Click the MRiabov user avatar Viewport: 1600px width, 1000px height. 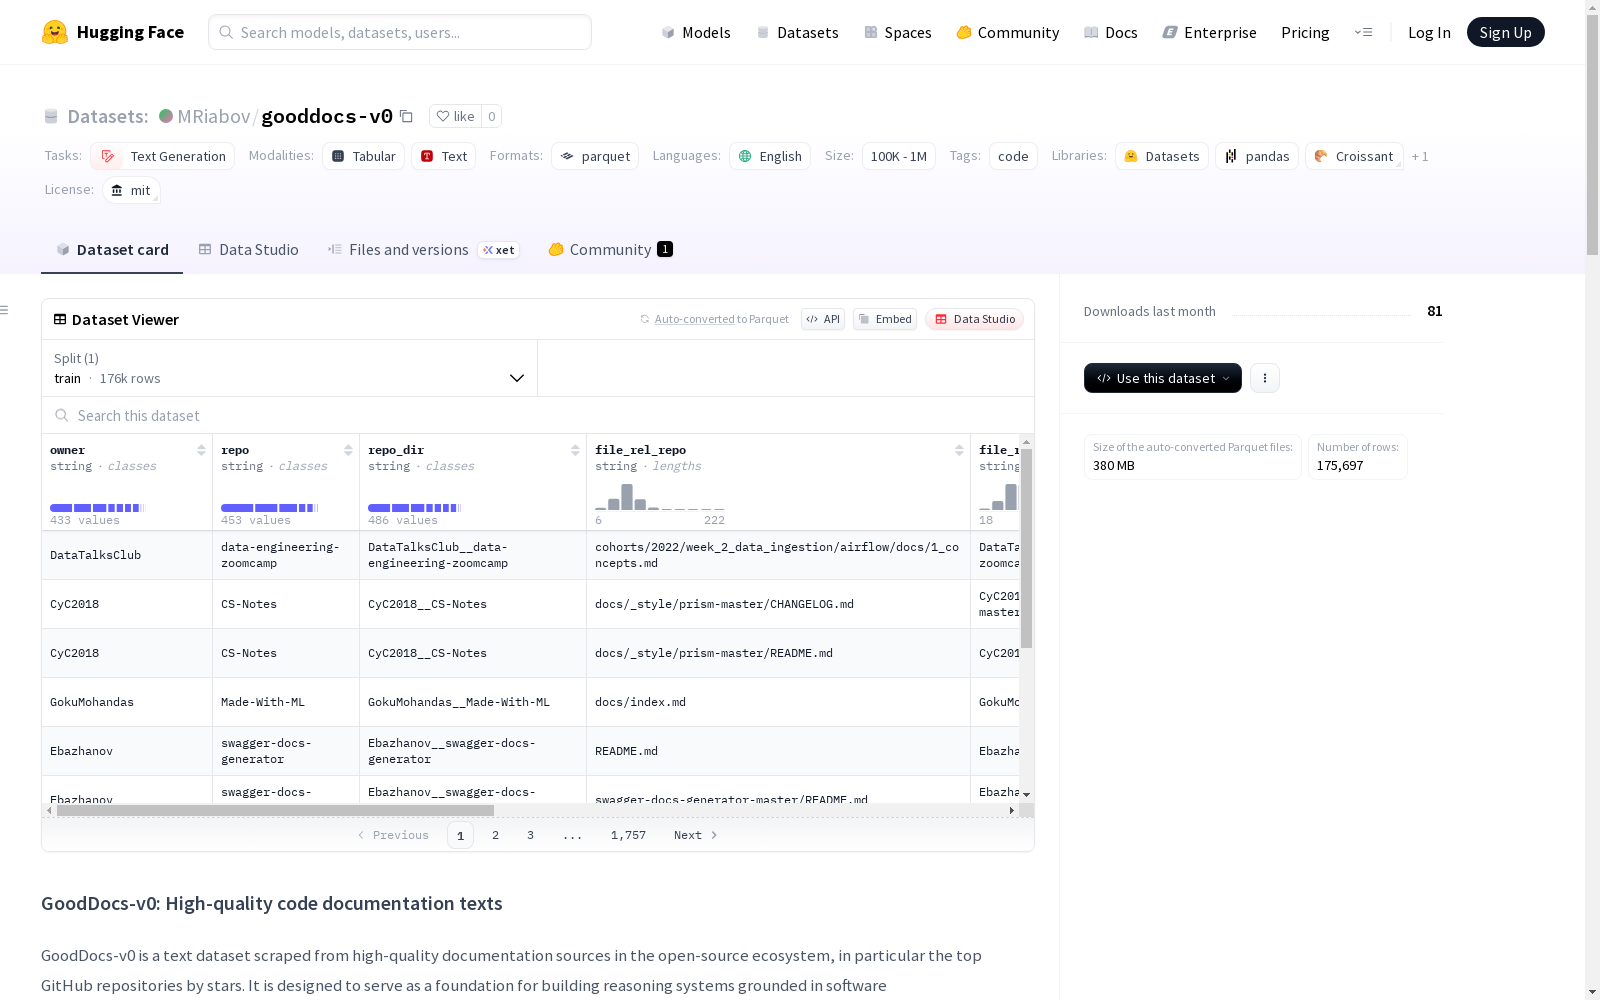[166, 116]
